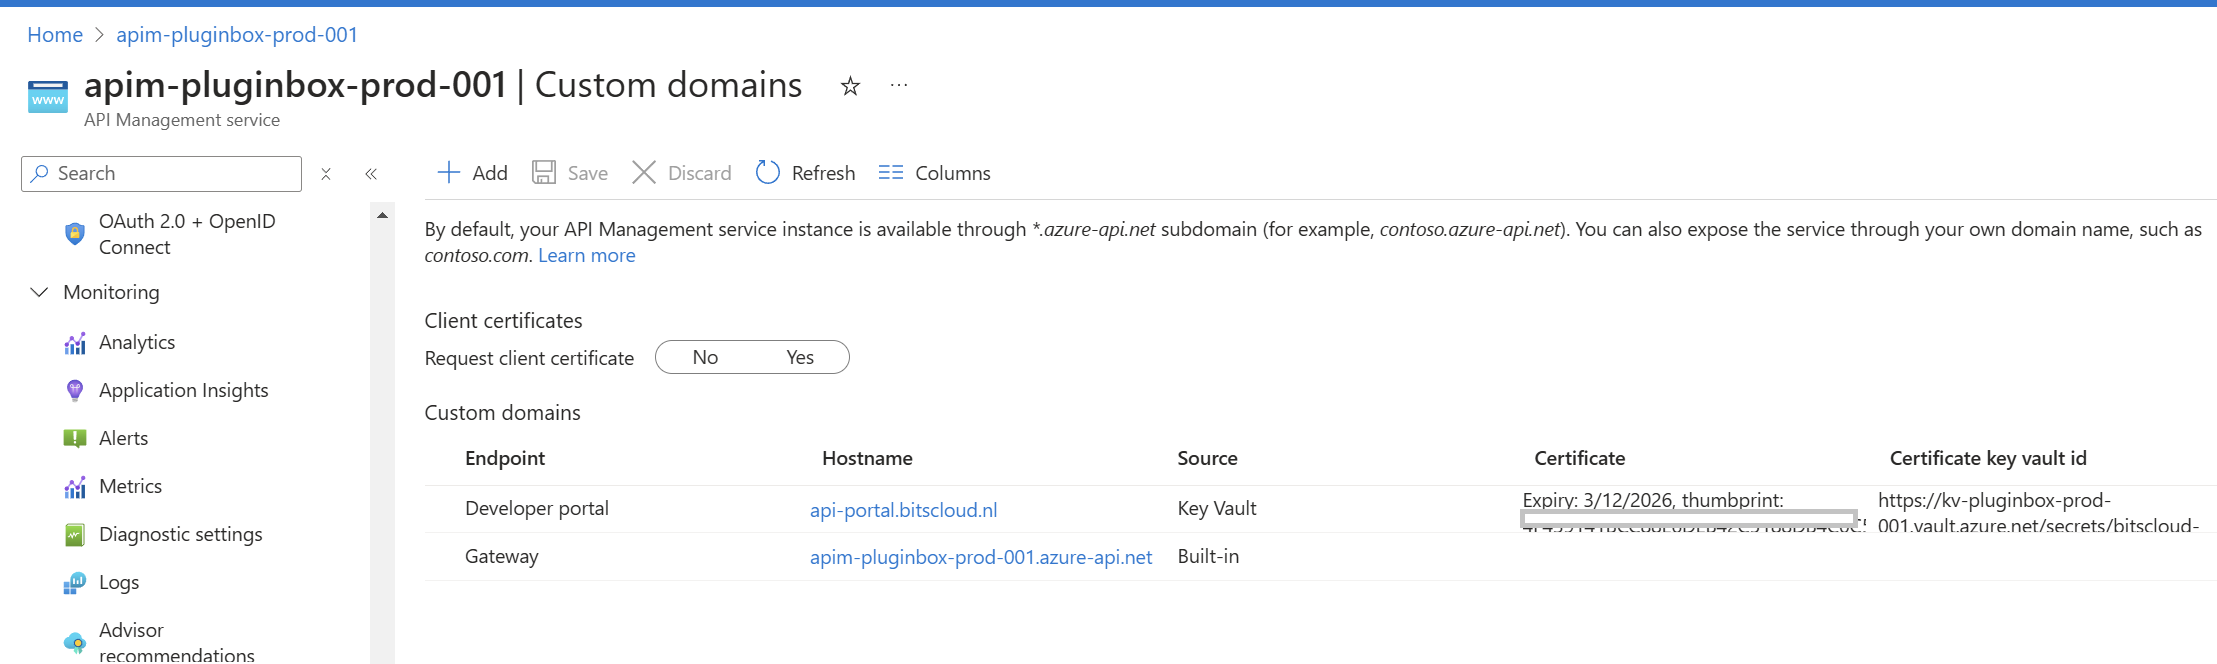Open the Learn more link
This screenshot has height=664, width=2217.
coord(587,255)
